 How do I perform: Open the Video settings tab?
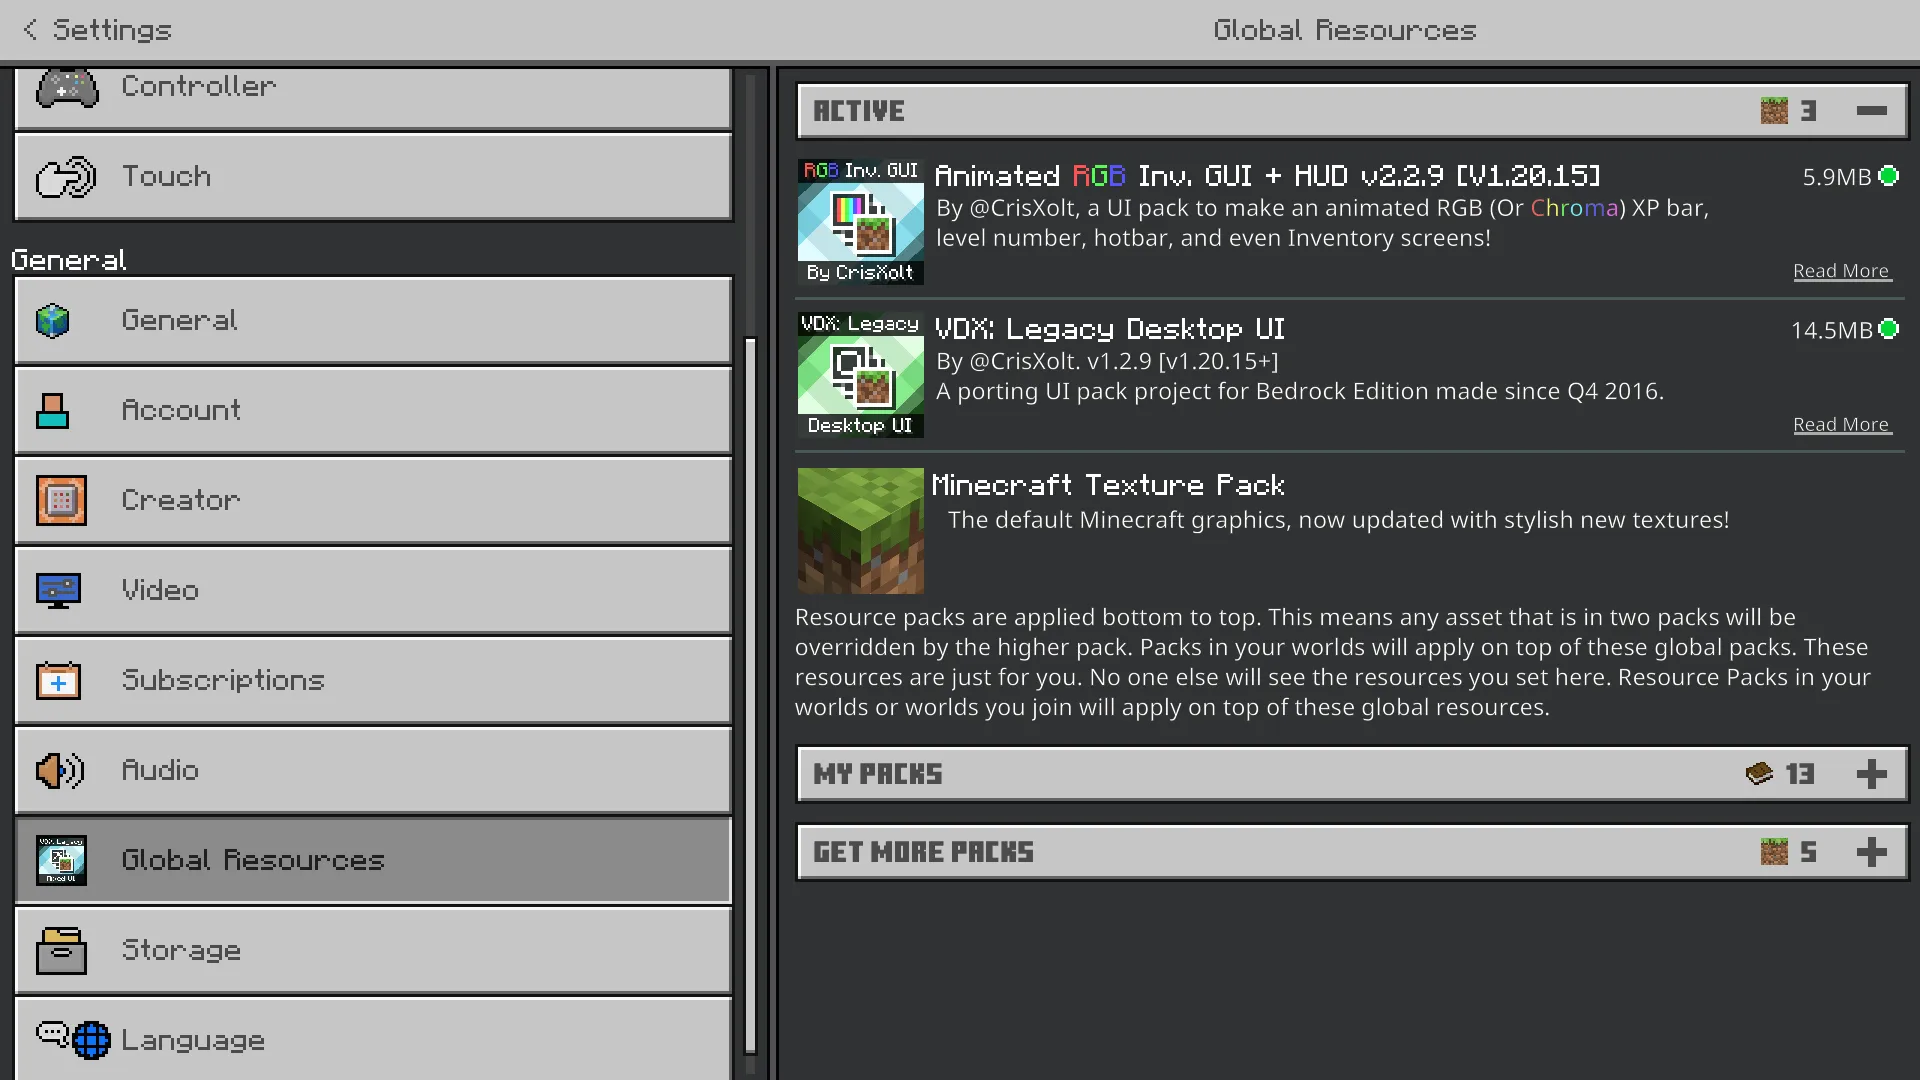(x=373, y=590)
